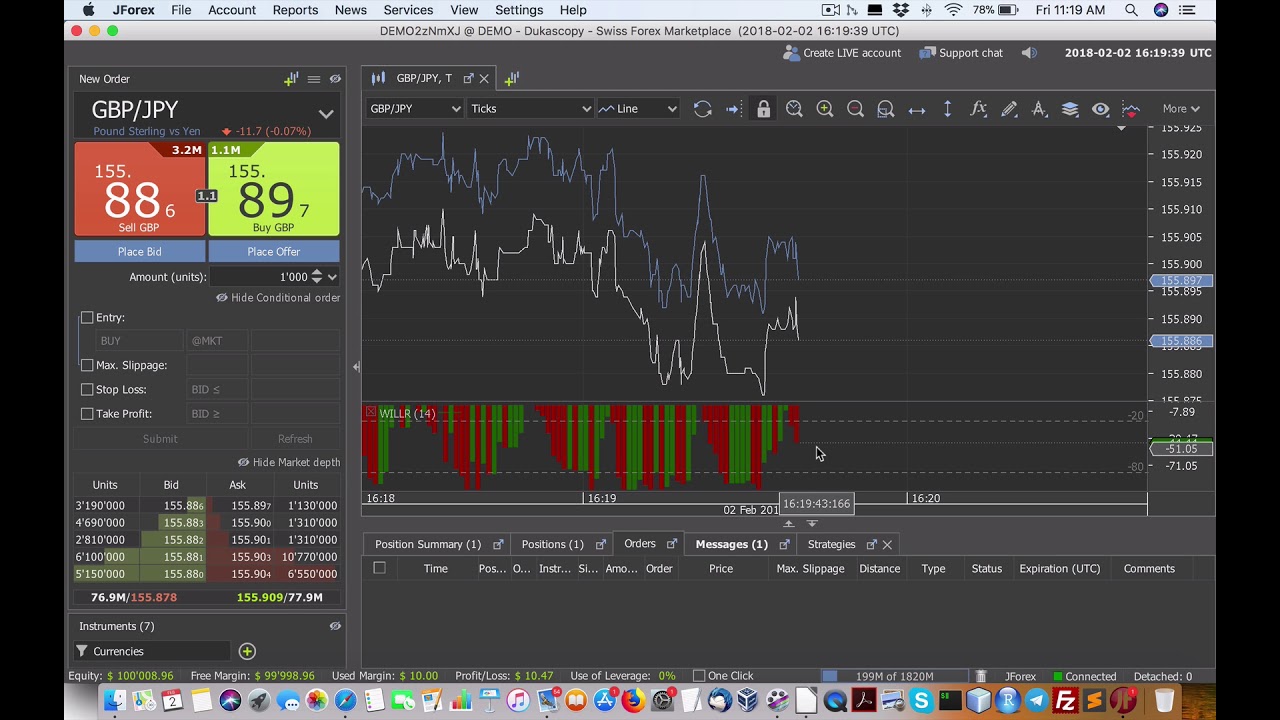This screenshot has height=720, width=1280.
Task: Detach the Messages tab
Action: pos(784,545)
